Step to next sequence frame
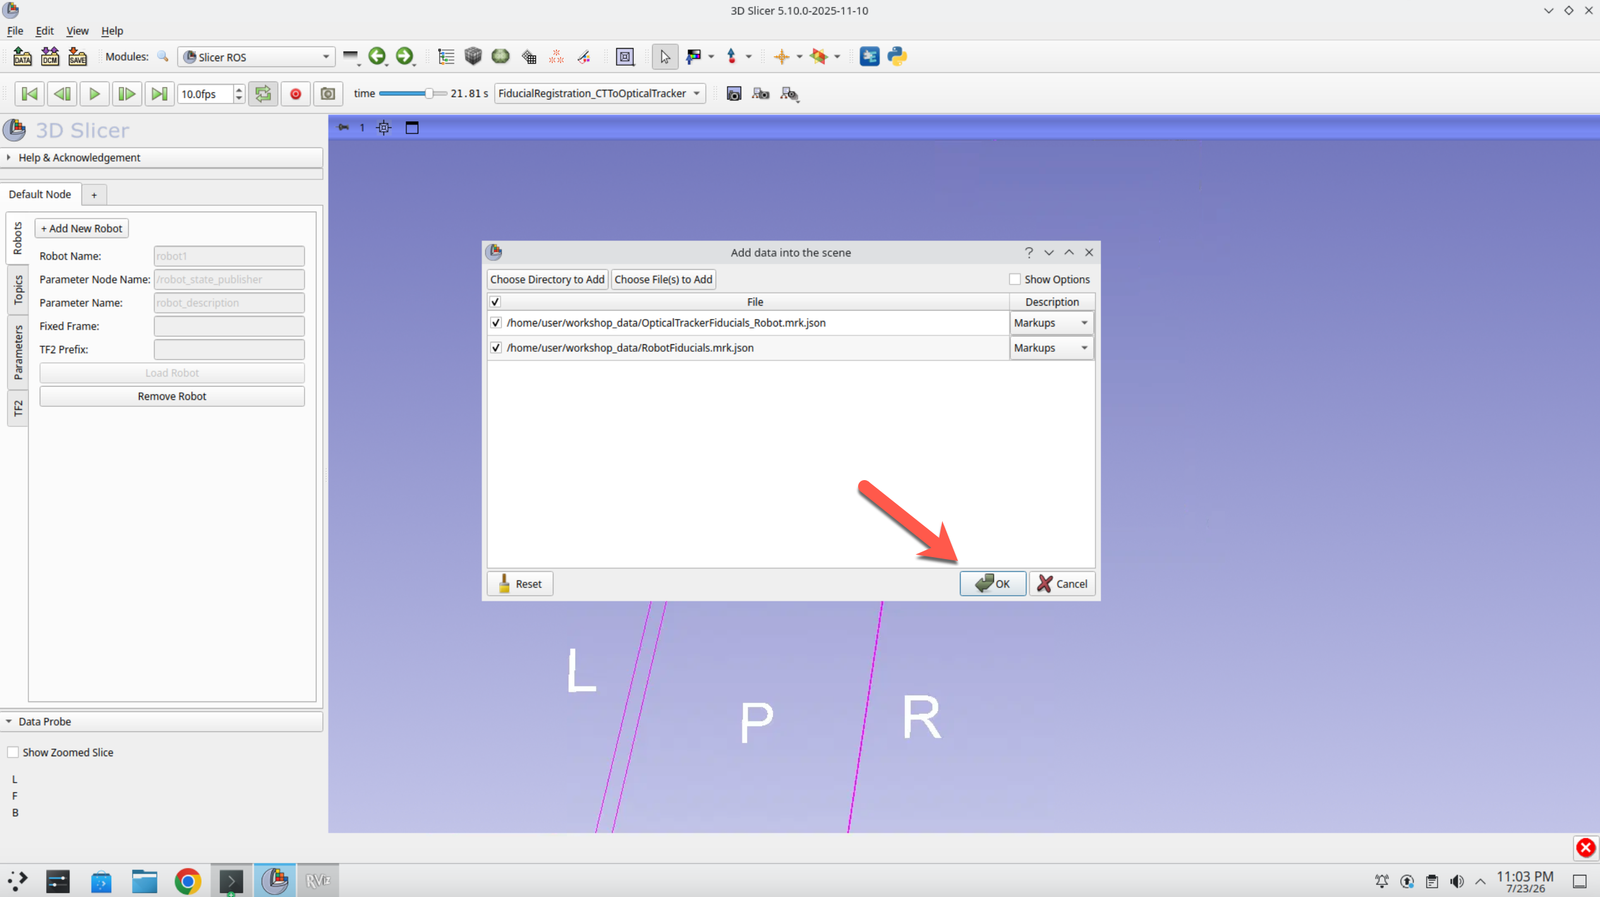The height and width of the screenshot is (897, 1600). pyautogui.click(x=126, y=94)
